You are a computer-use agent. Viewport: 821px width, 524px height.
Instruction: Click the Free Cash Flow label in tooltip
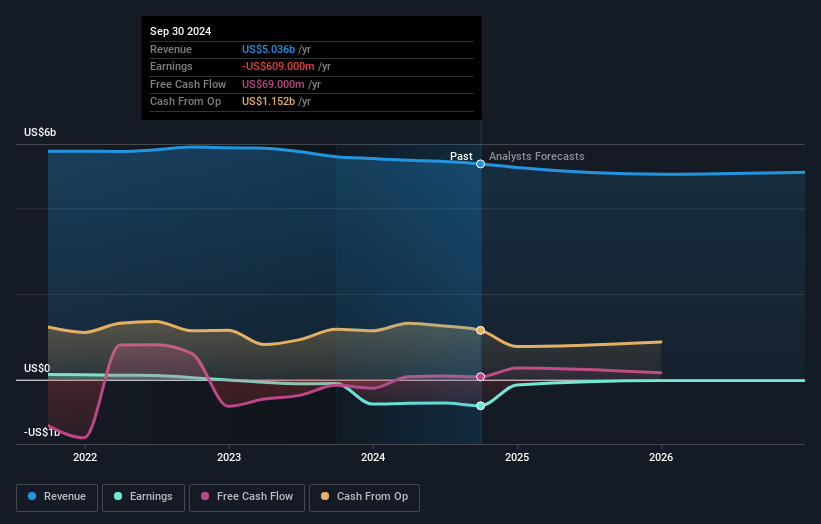188,84
